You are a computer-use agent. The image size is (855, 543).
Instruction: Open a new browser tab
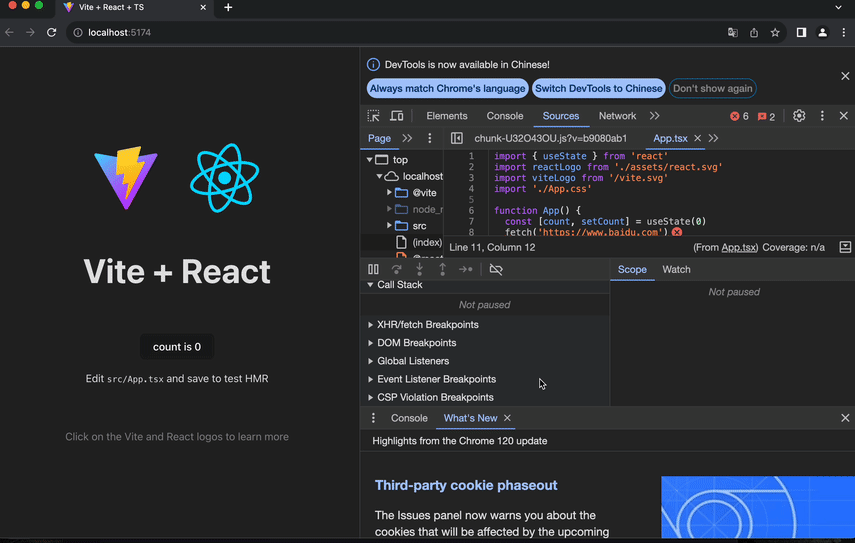(x=228, y=8)
